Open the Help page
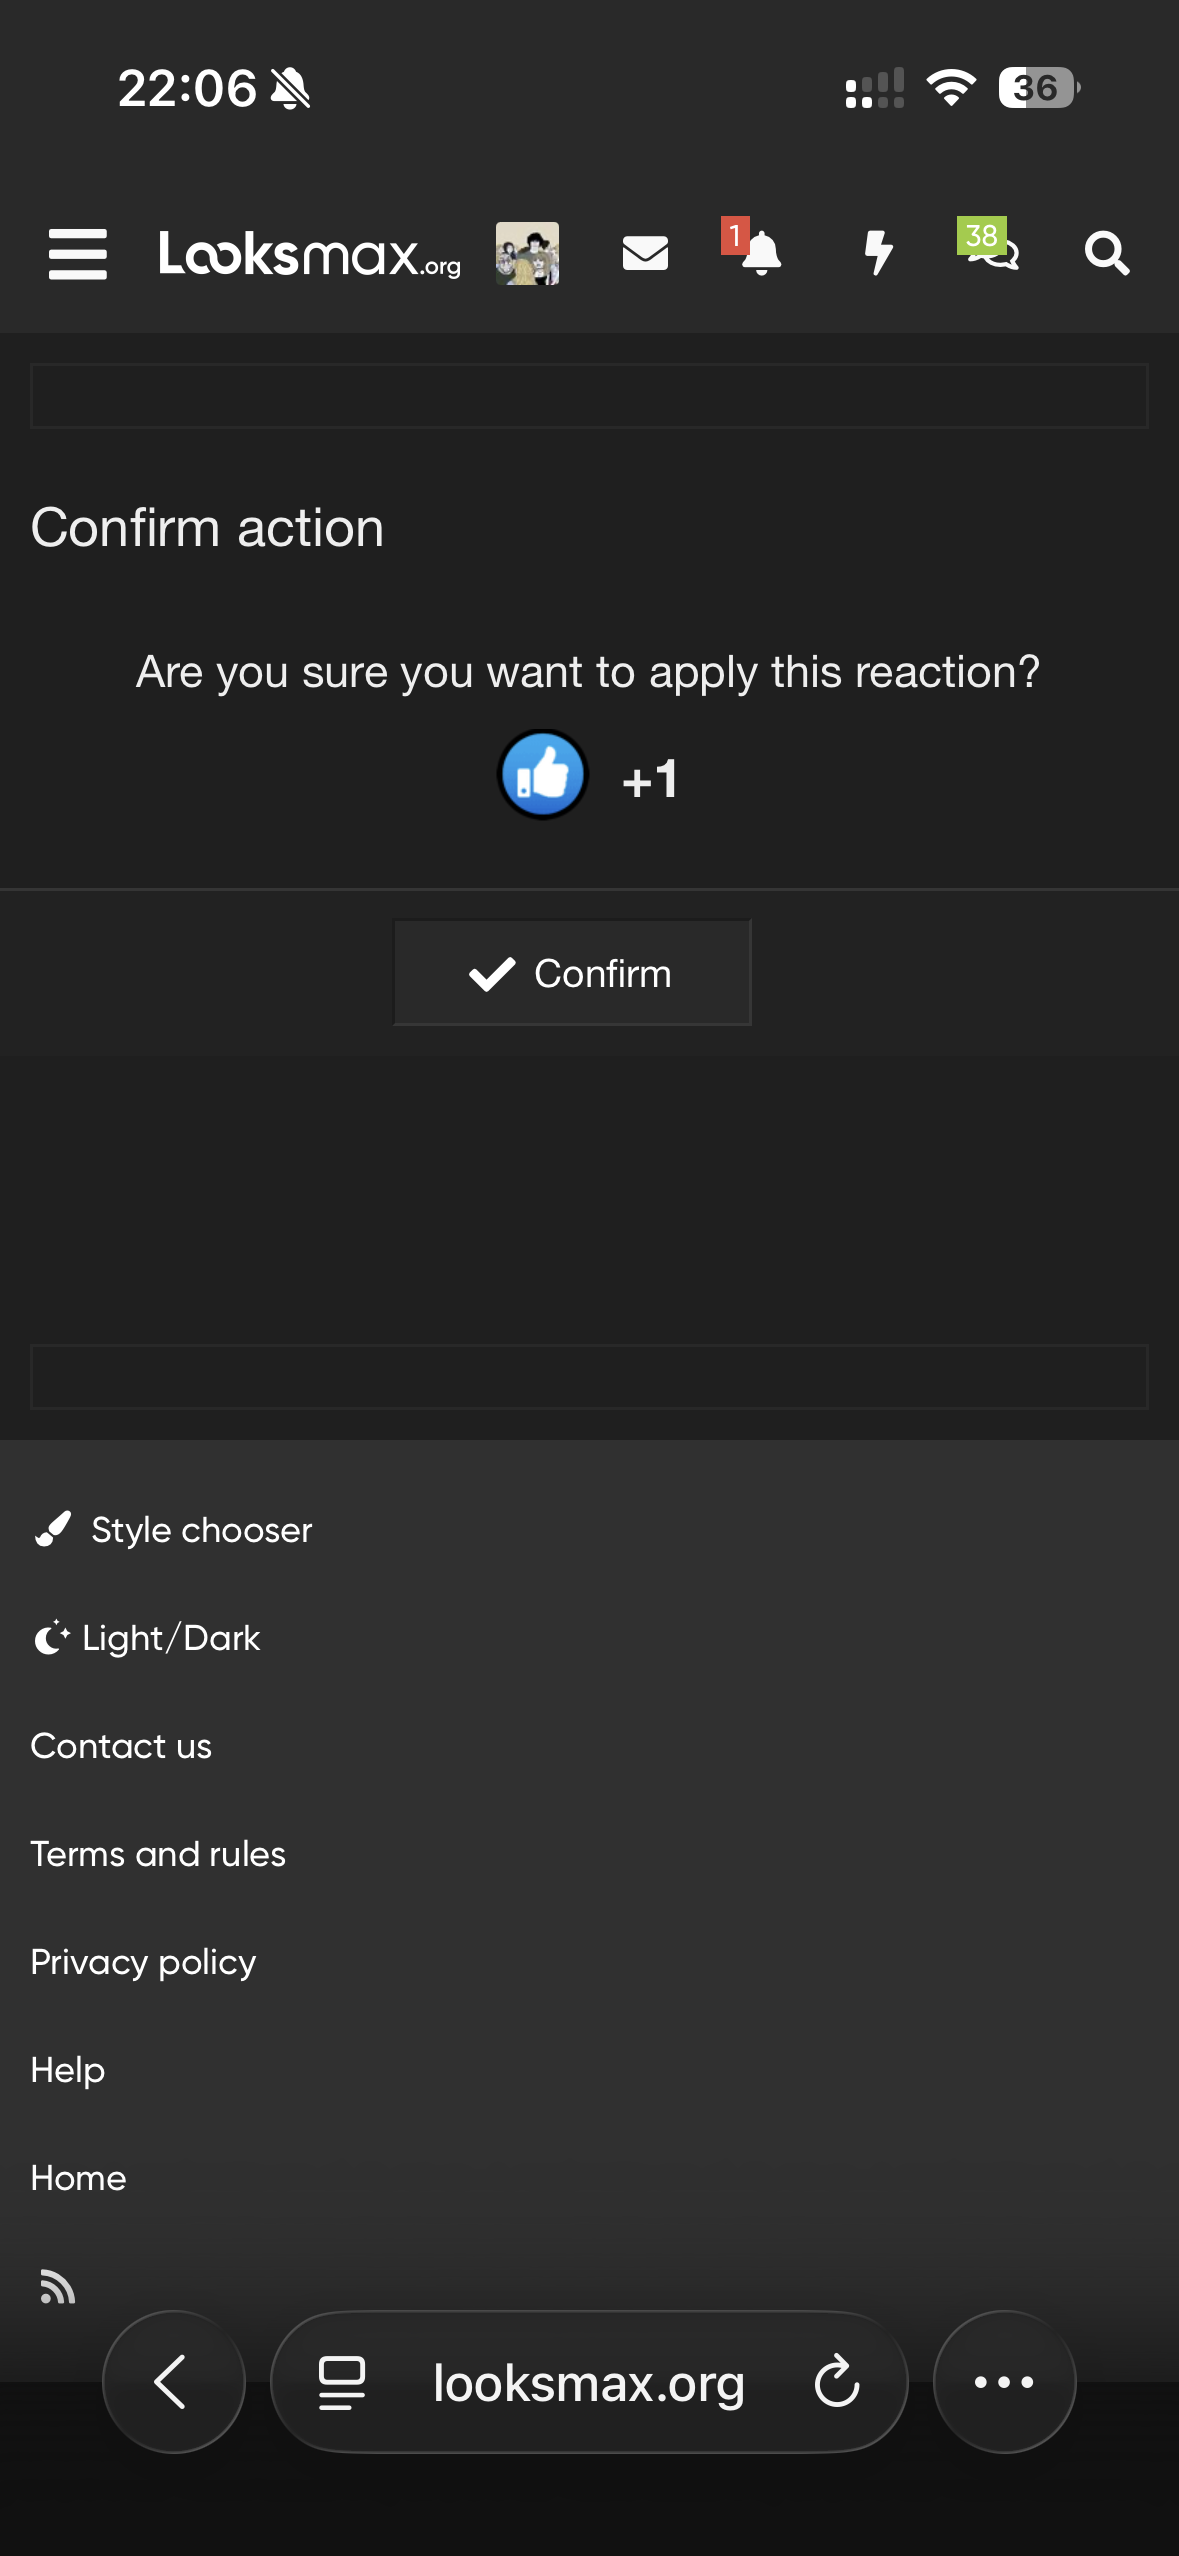This screenshot has height=2556, width=1179. pos(68,2070)
